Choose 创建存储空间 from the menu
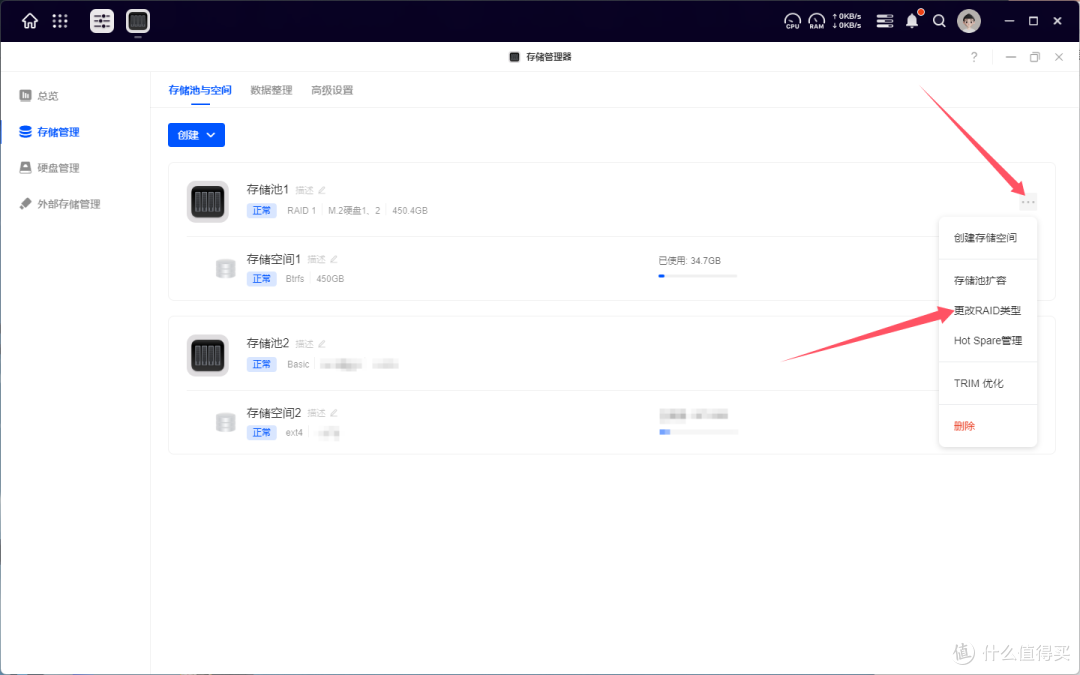 pyautogui.click(x=988, y=238)
